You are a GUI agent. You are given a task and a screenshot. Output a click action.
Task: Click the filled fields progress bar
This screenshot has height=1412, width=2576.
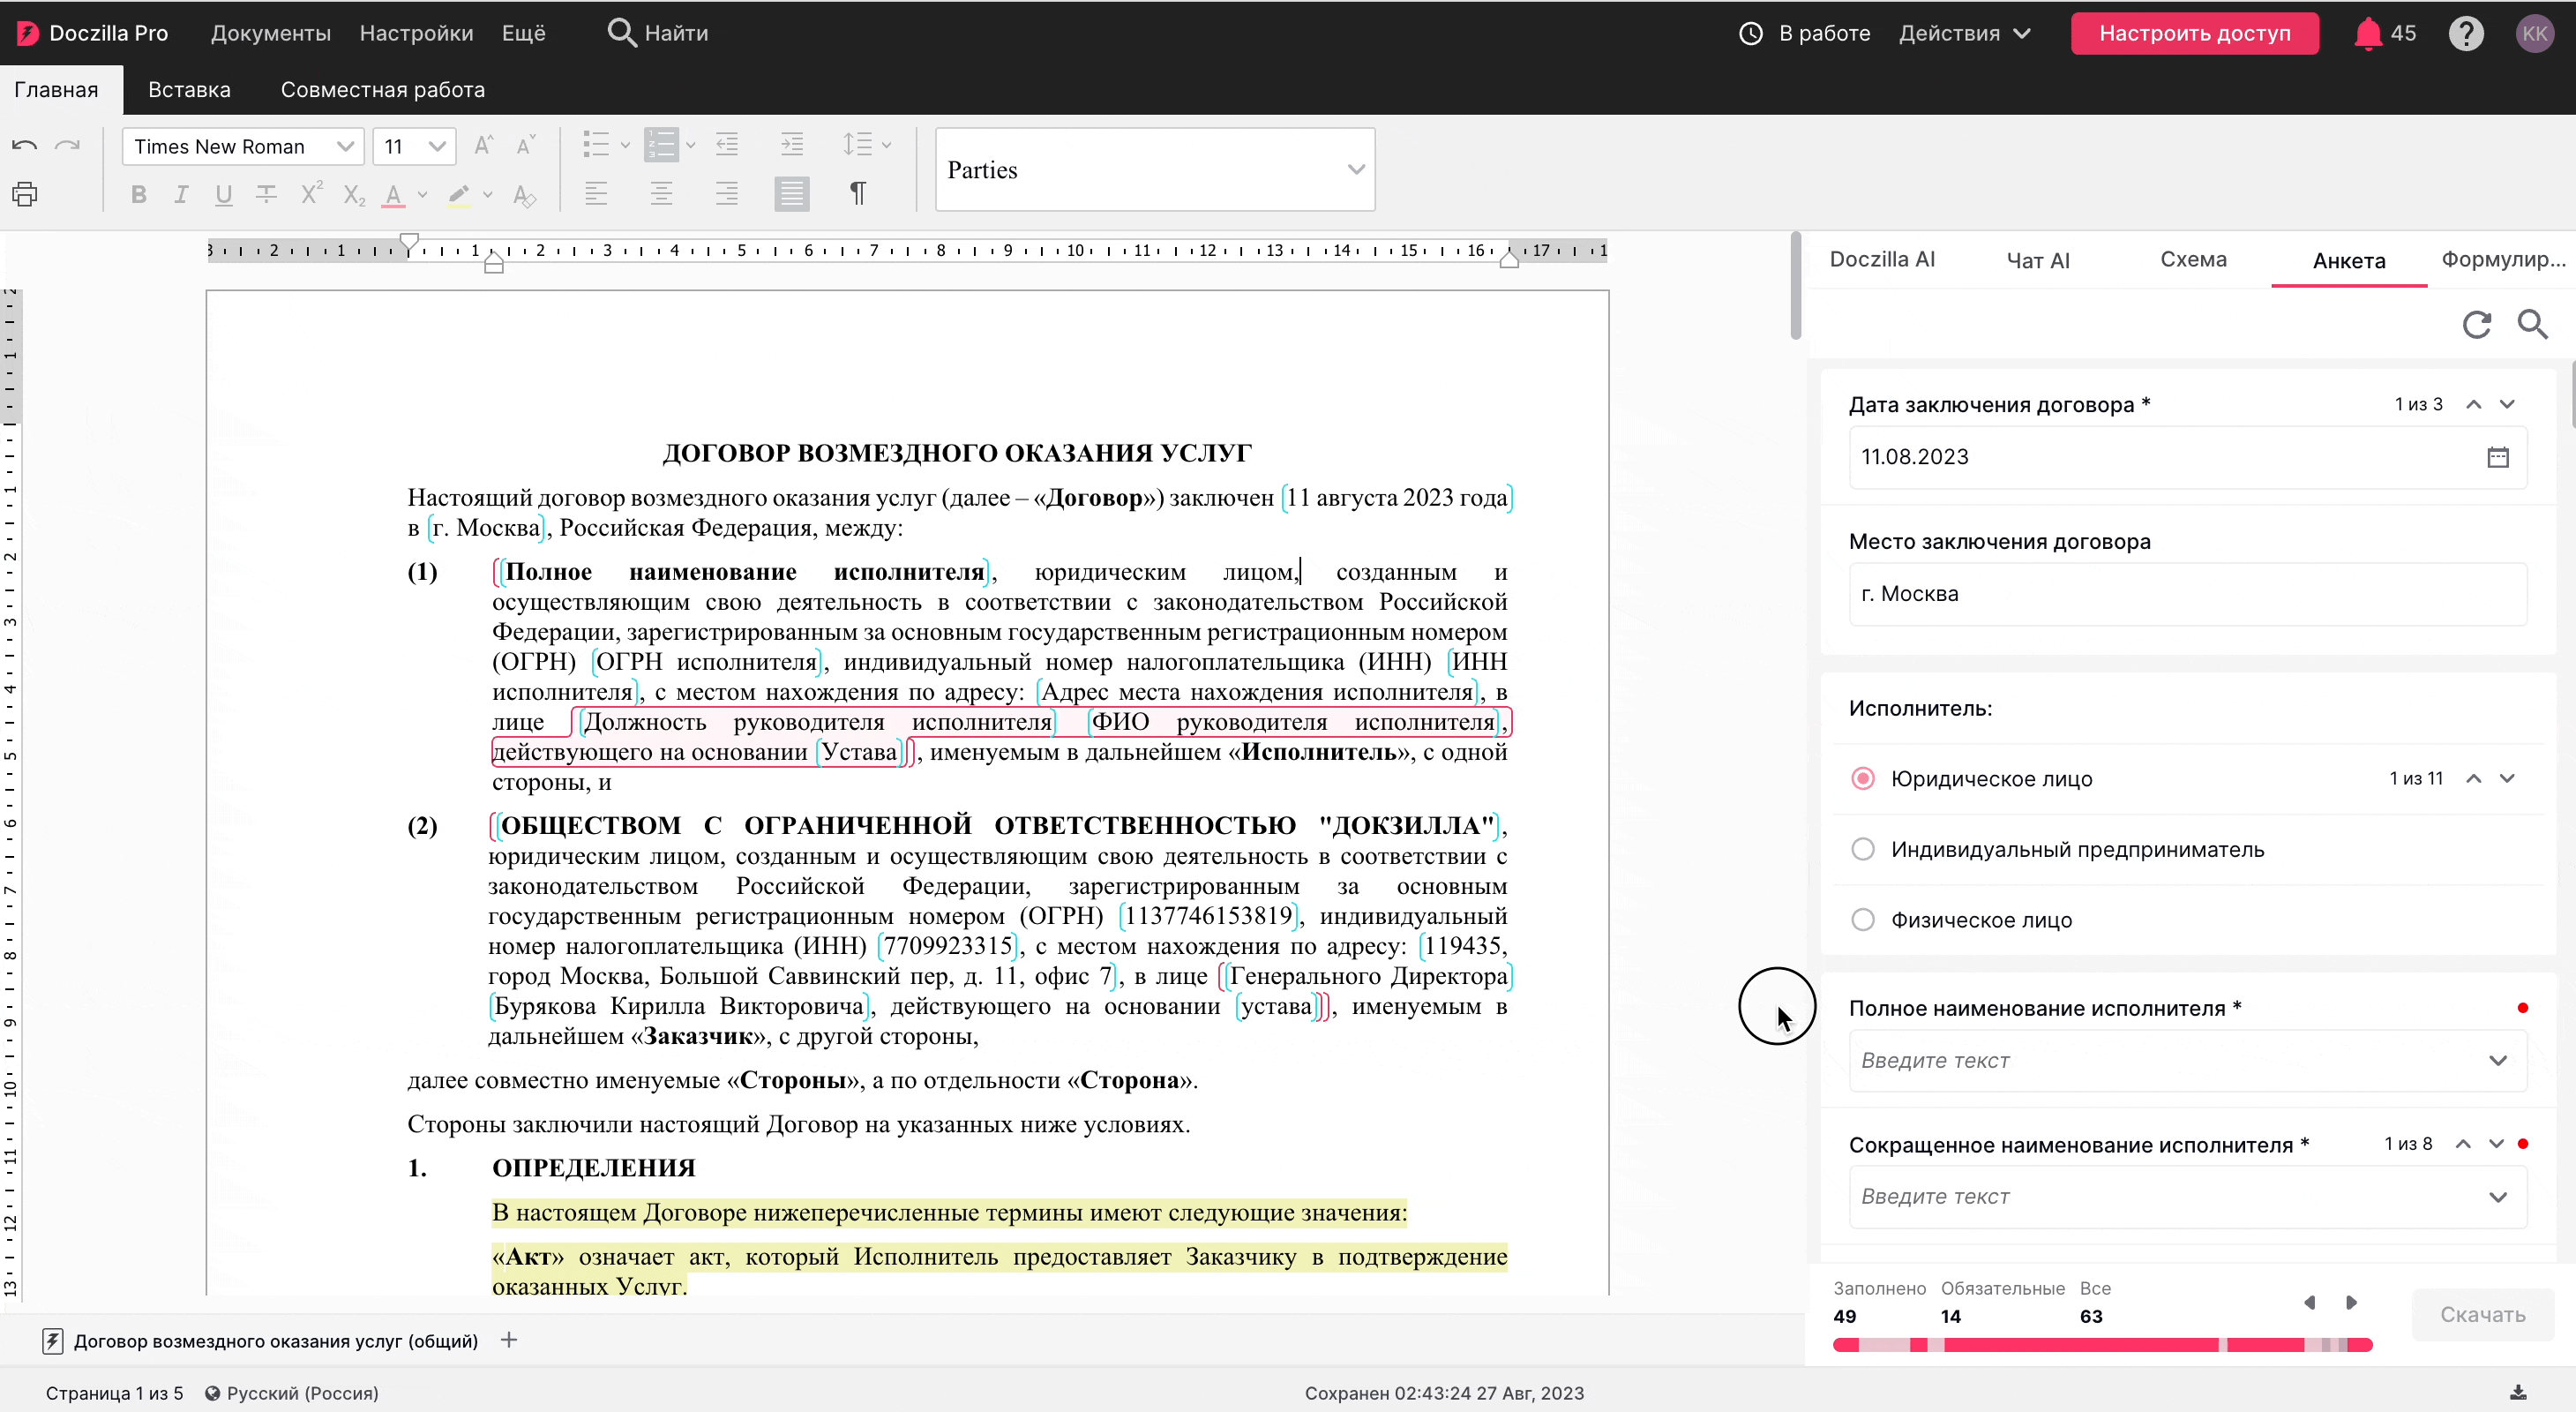pyautogui.click(x=2101, y=1345)
